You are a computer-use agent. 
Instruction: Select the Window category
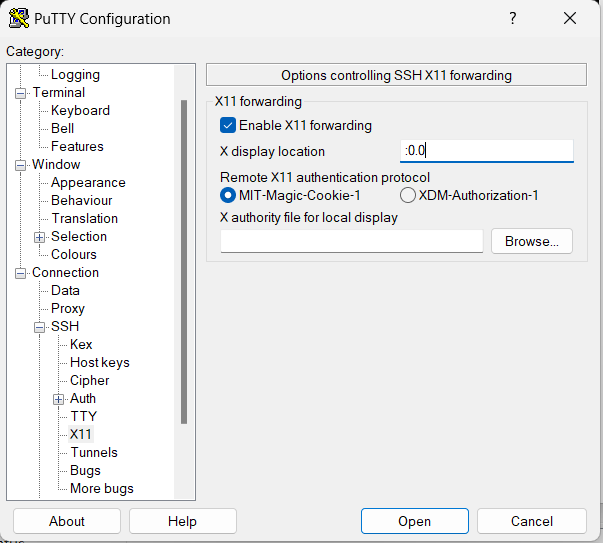point(56,165)
